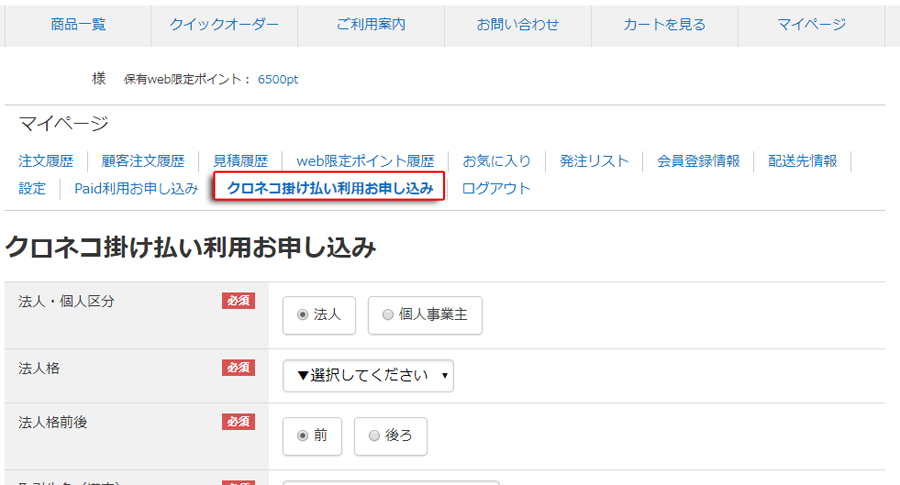The height and width of the screenshot is (485, 900).
Task: Click the 法人格前後 field label
Action: (53, 422)
